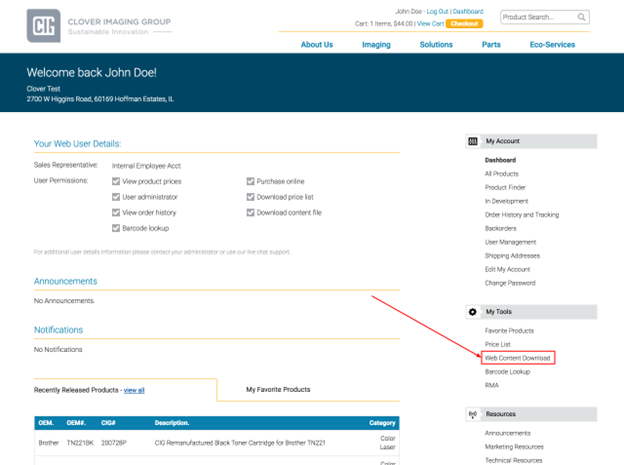Click the Product Search input field

coord(536,17)
